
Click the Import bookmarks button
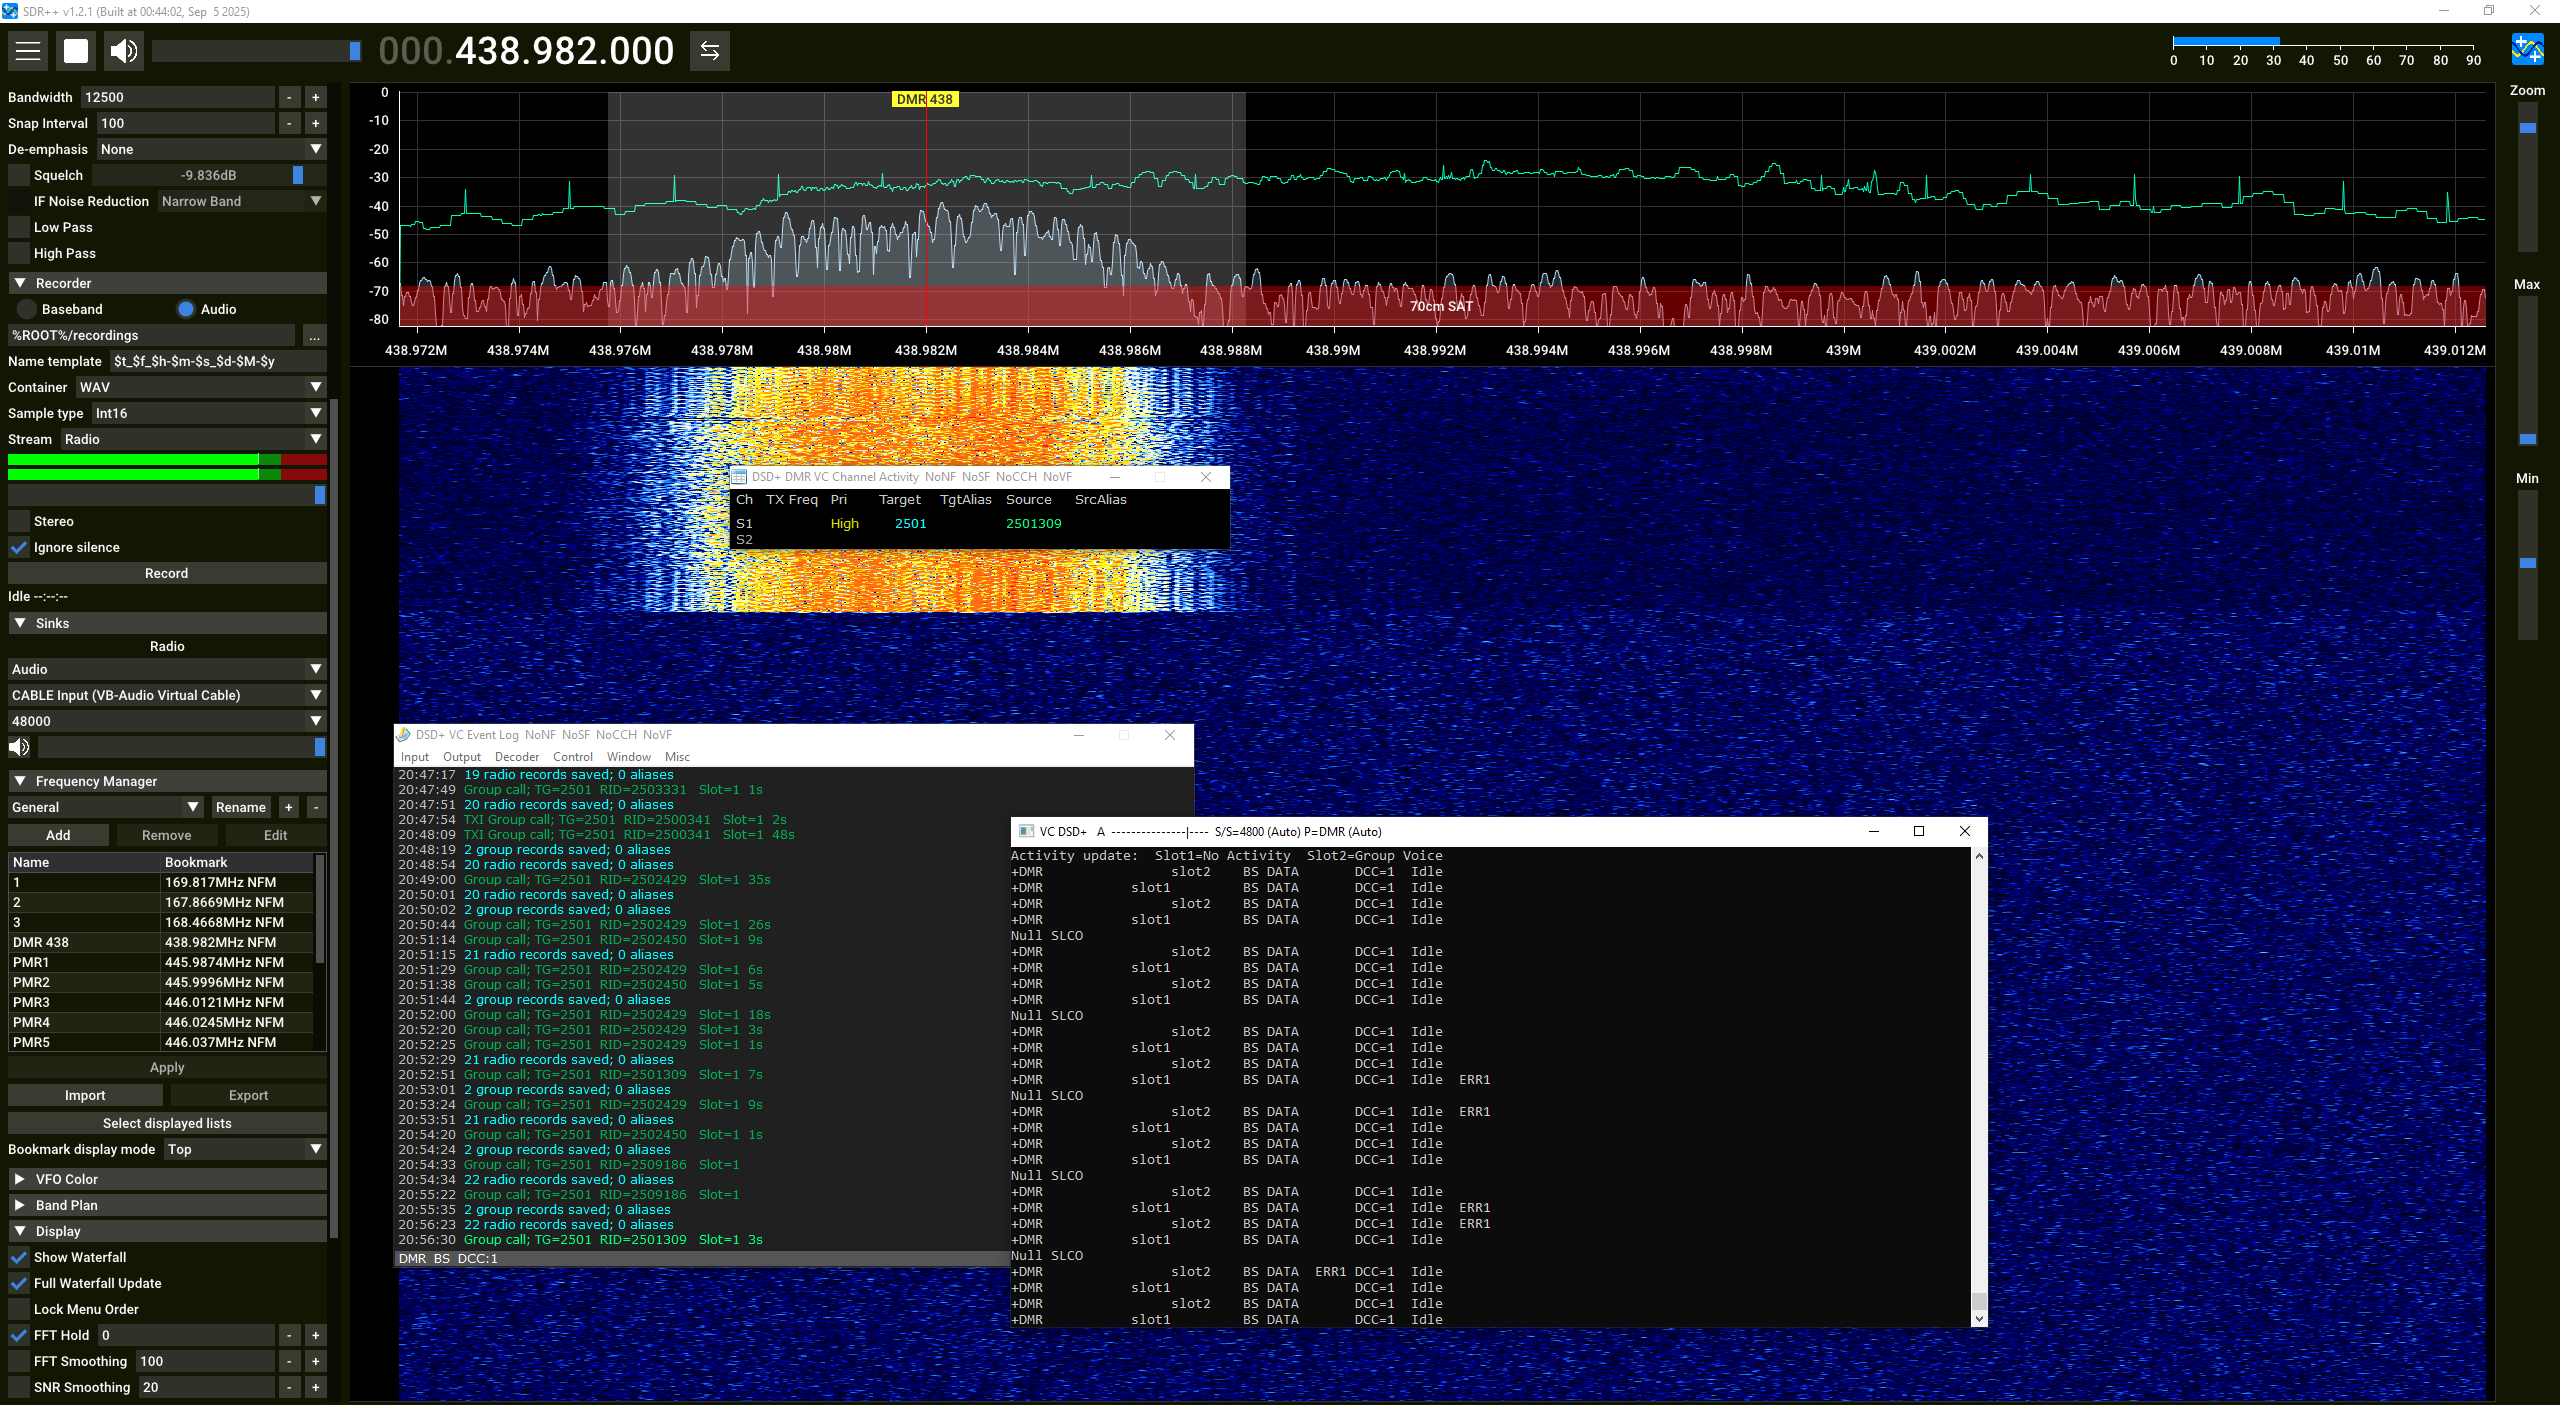click(85, 1095)
